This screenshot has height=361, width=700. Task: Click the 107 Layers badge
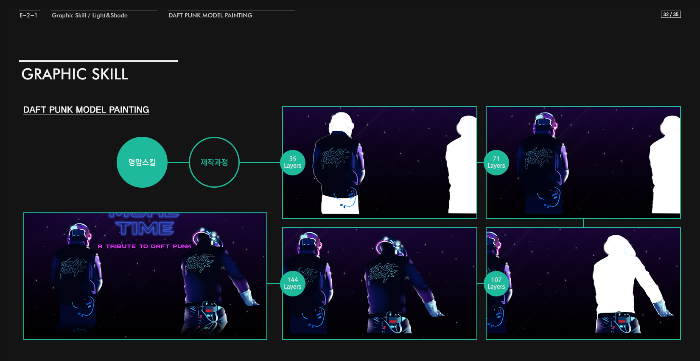point(496,283)
